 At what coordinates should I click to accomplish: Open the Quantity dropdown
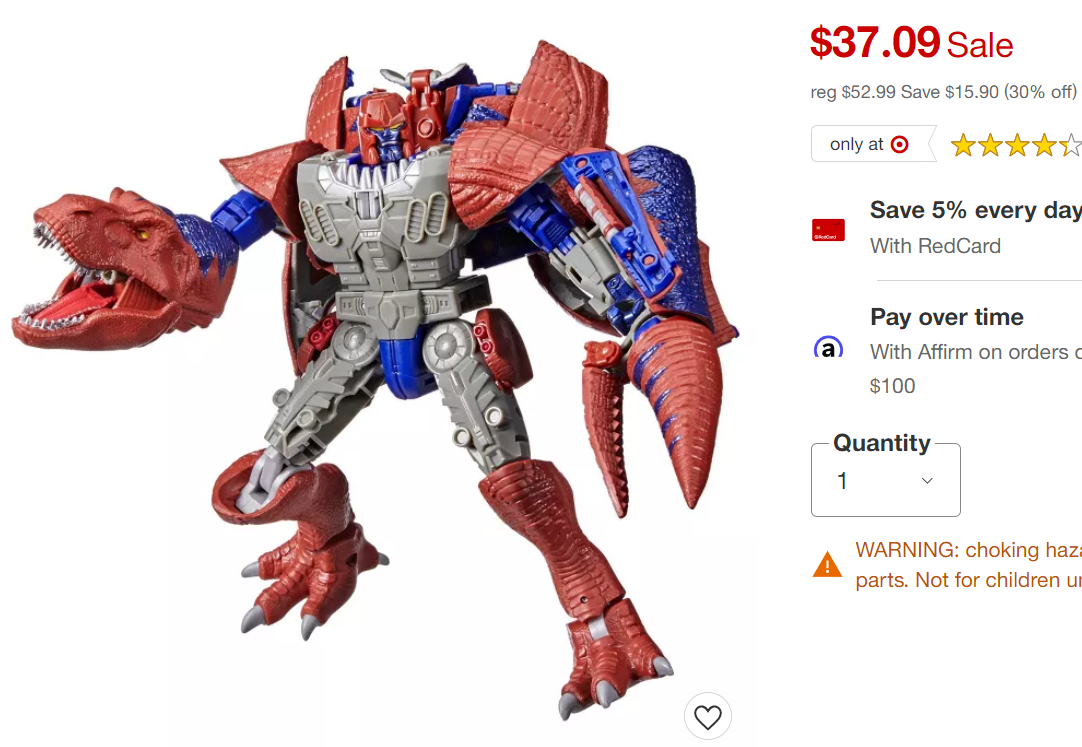(885, 480)
